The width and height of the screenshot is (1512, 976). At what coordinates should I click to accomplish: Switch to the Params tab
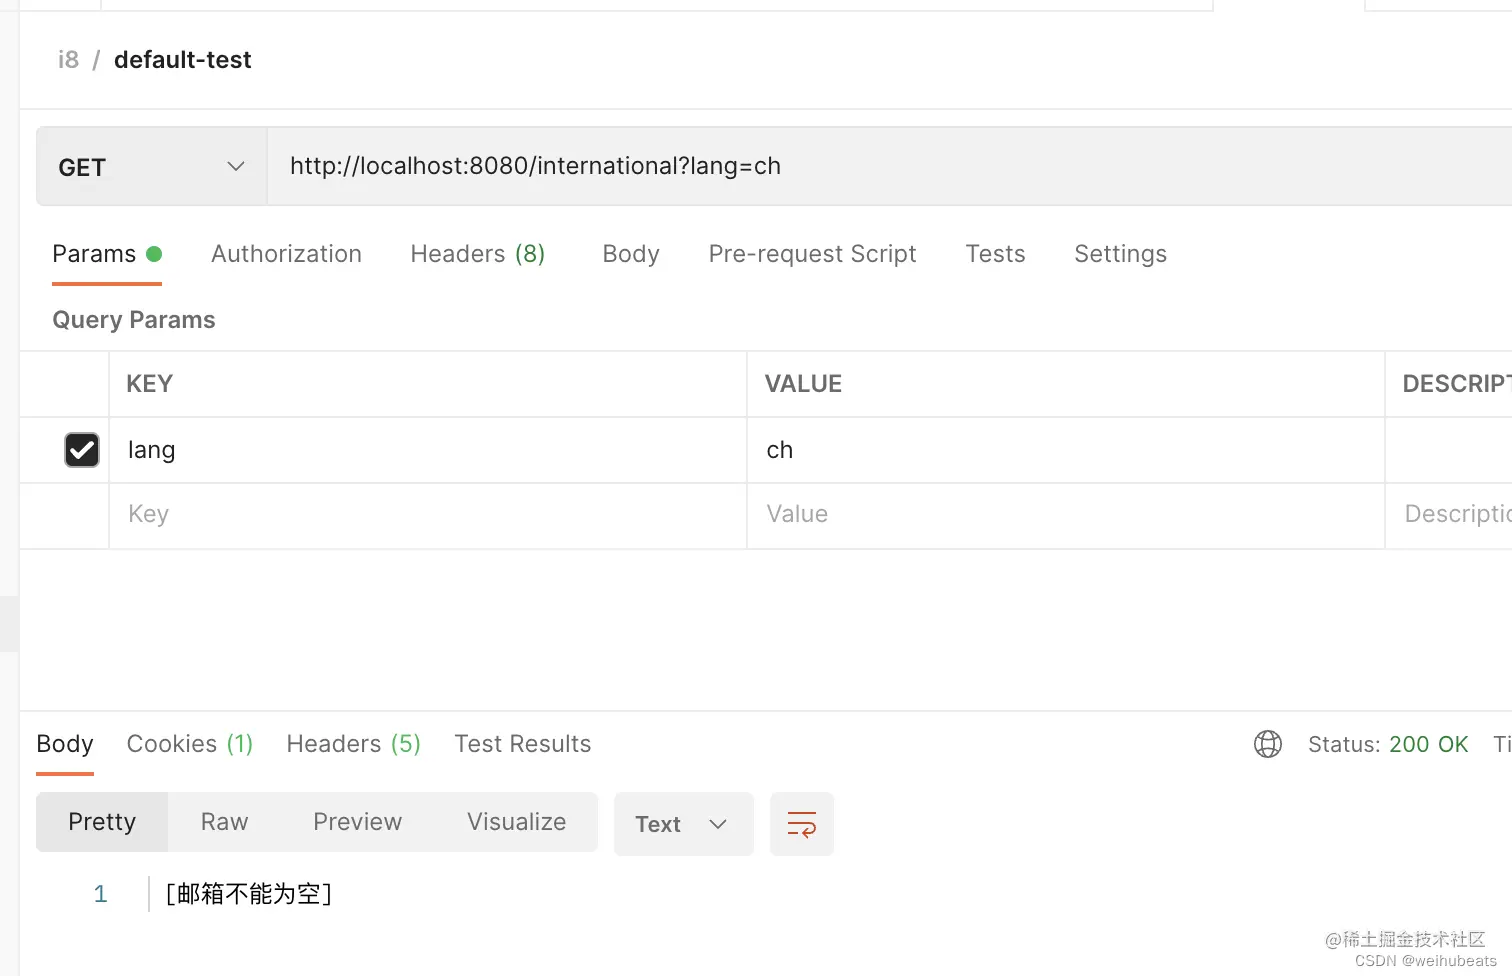click(x=107, y=254)
